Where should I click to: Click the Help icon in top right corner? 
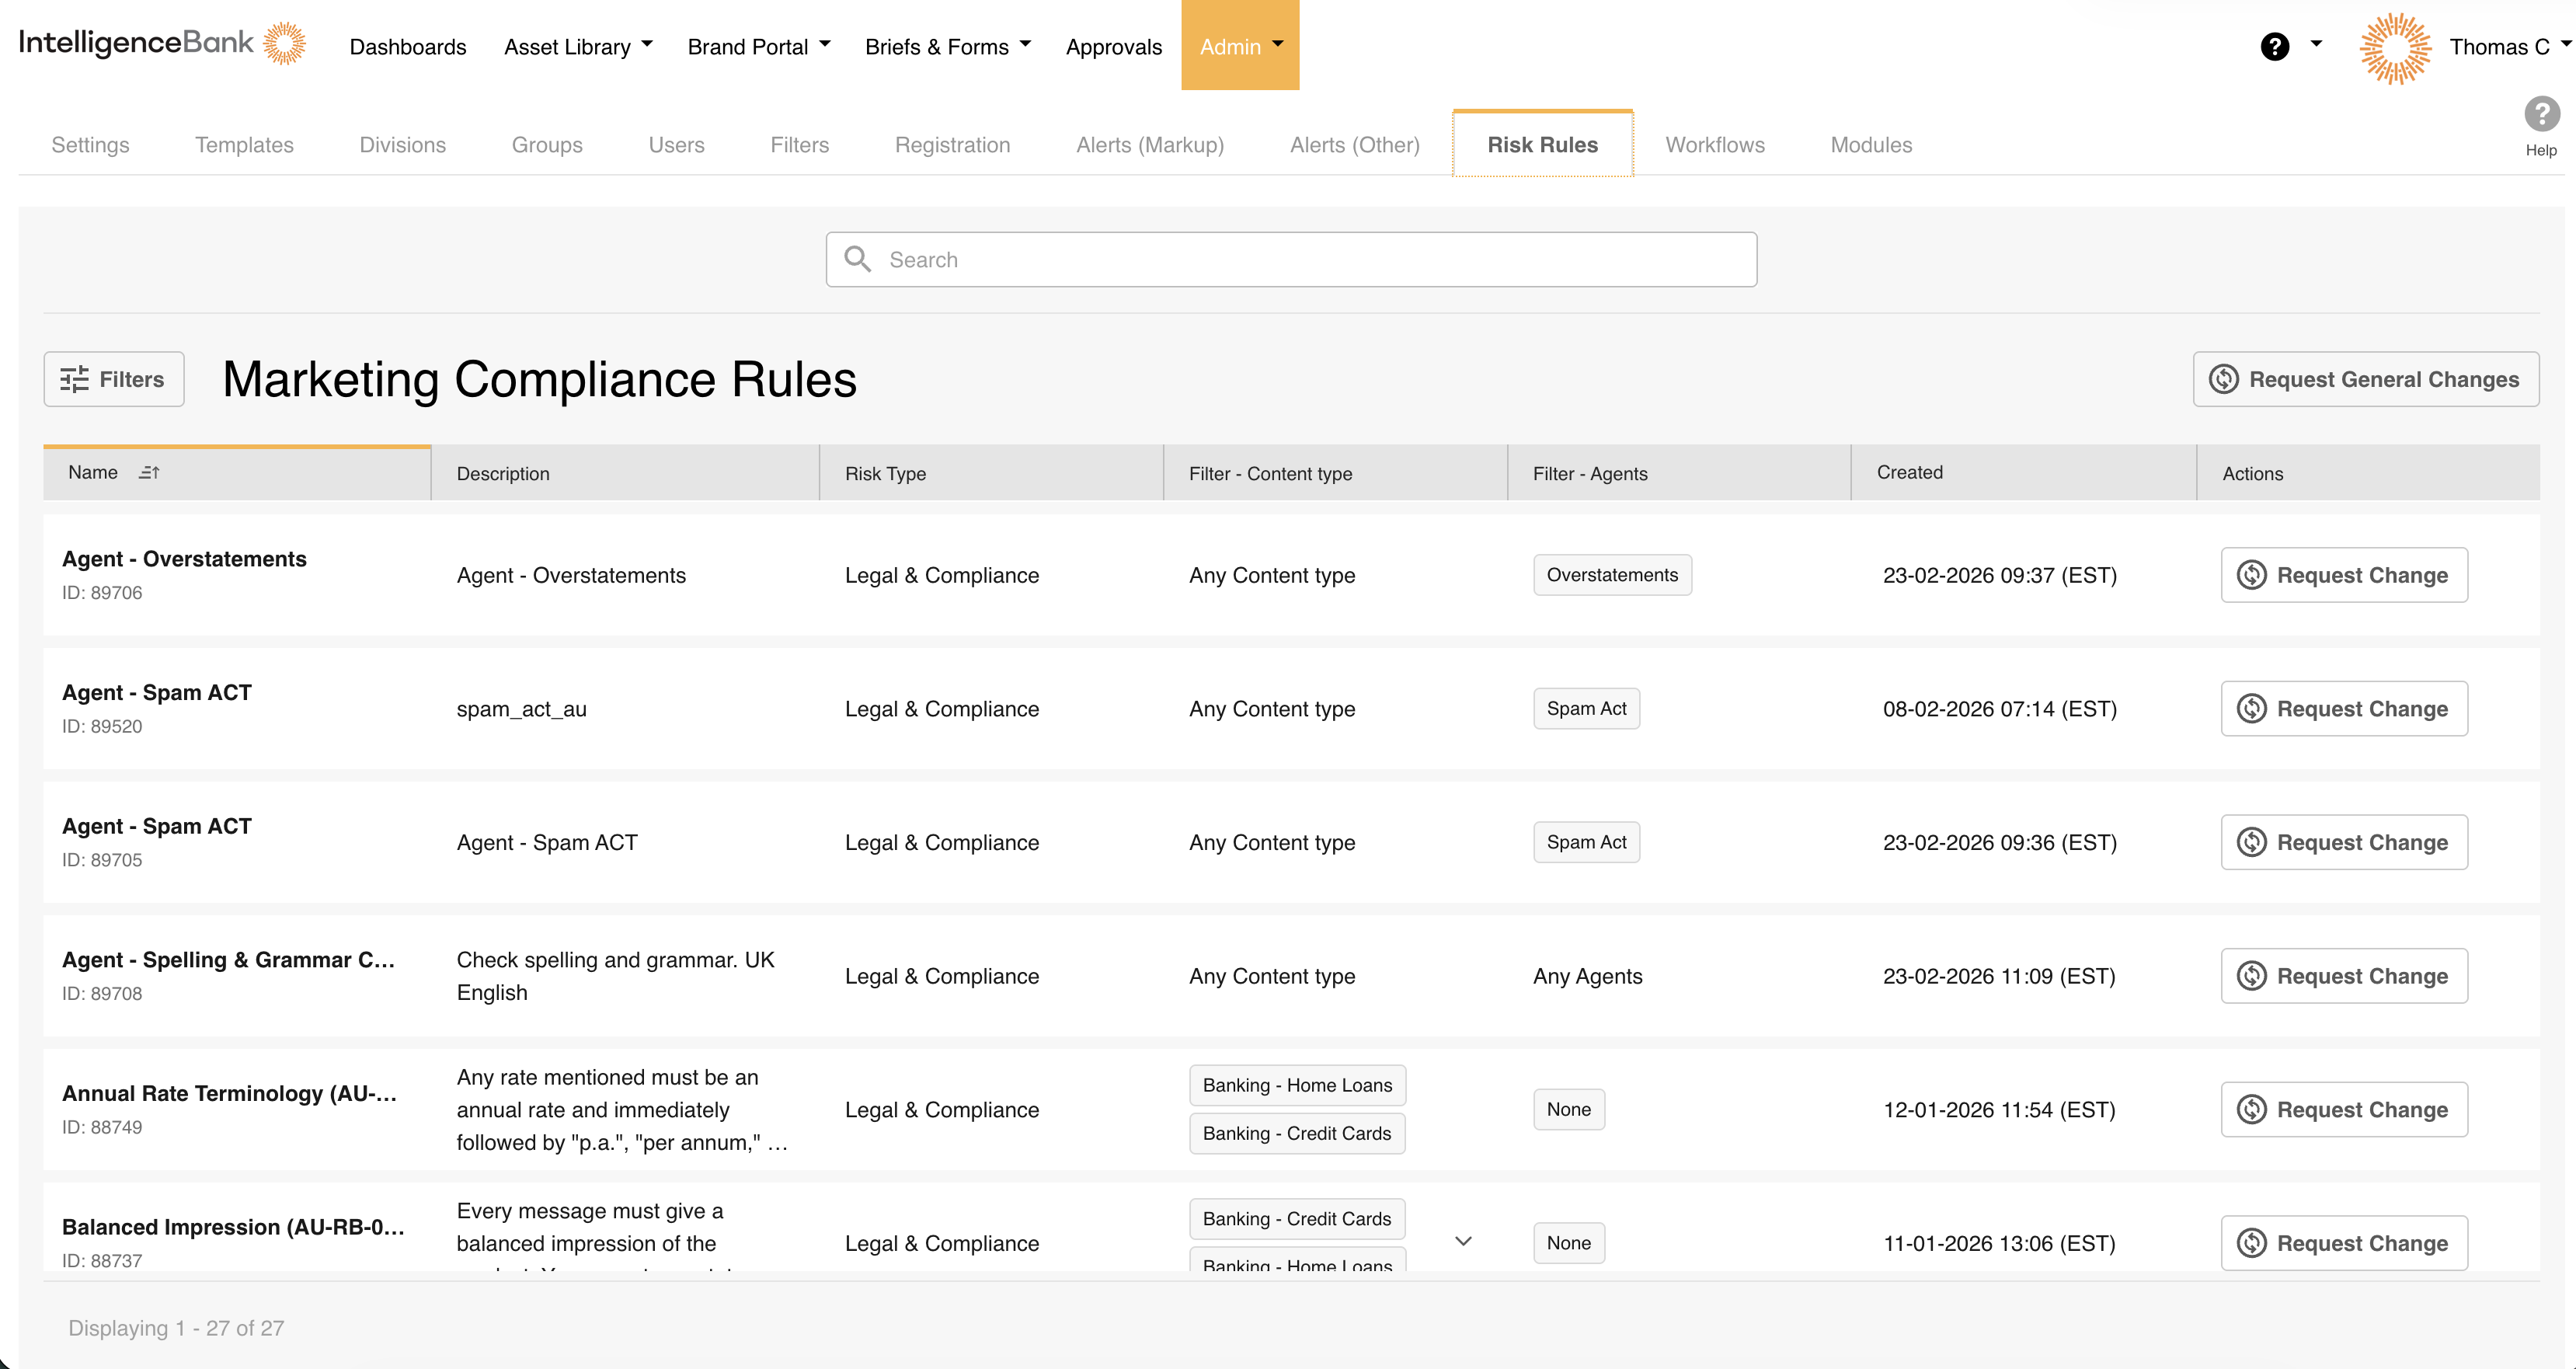coord(2541,113)
